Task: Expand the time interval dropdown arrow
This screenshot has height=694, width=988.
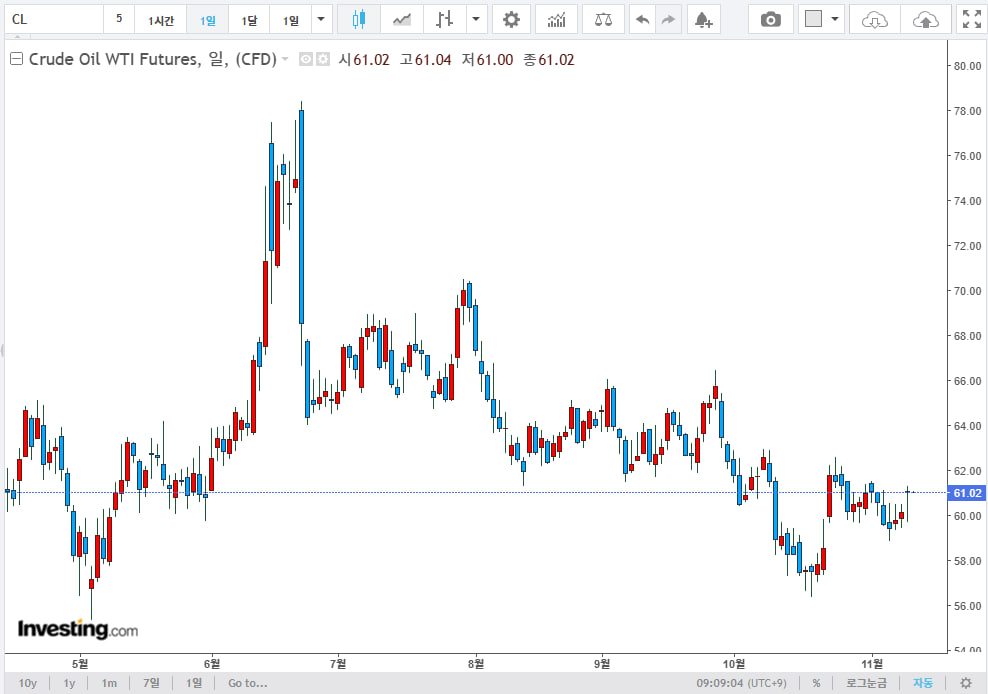Action: [x=320, y=19]
